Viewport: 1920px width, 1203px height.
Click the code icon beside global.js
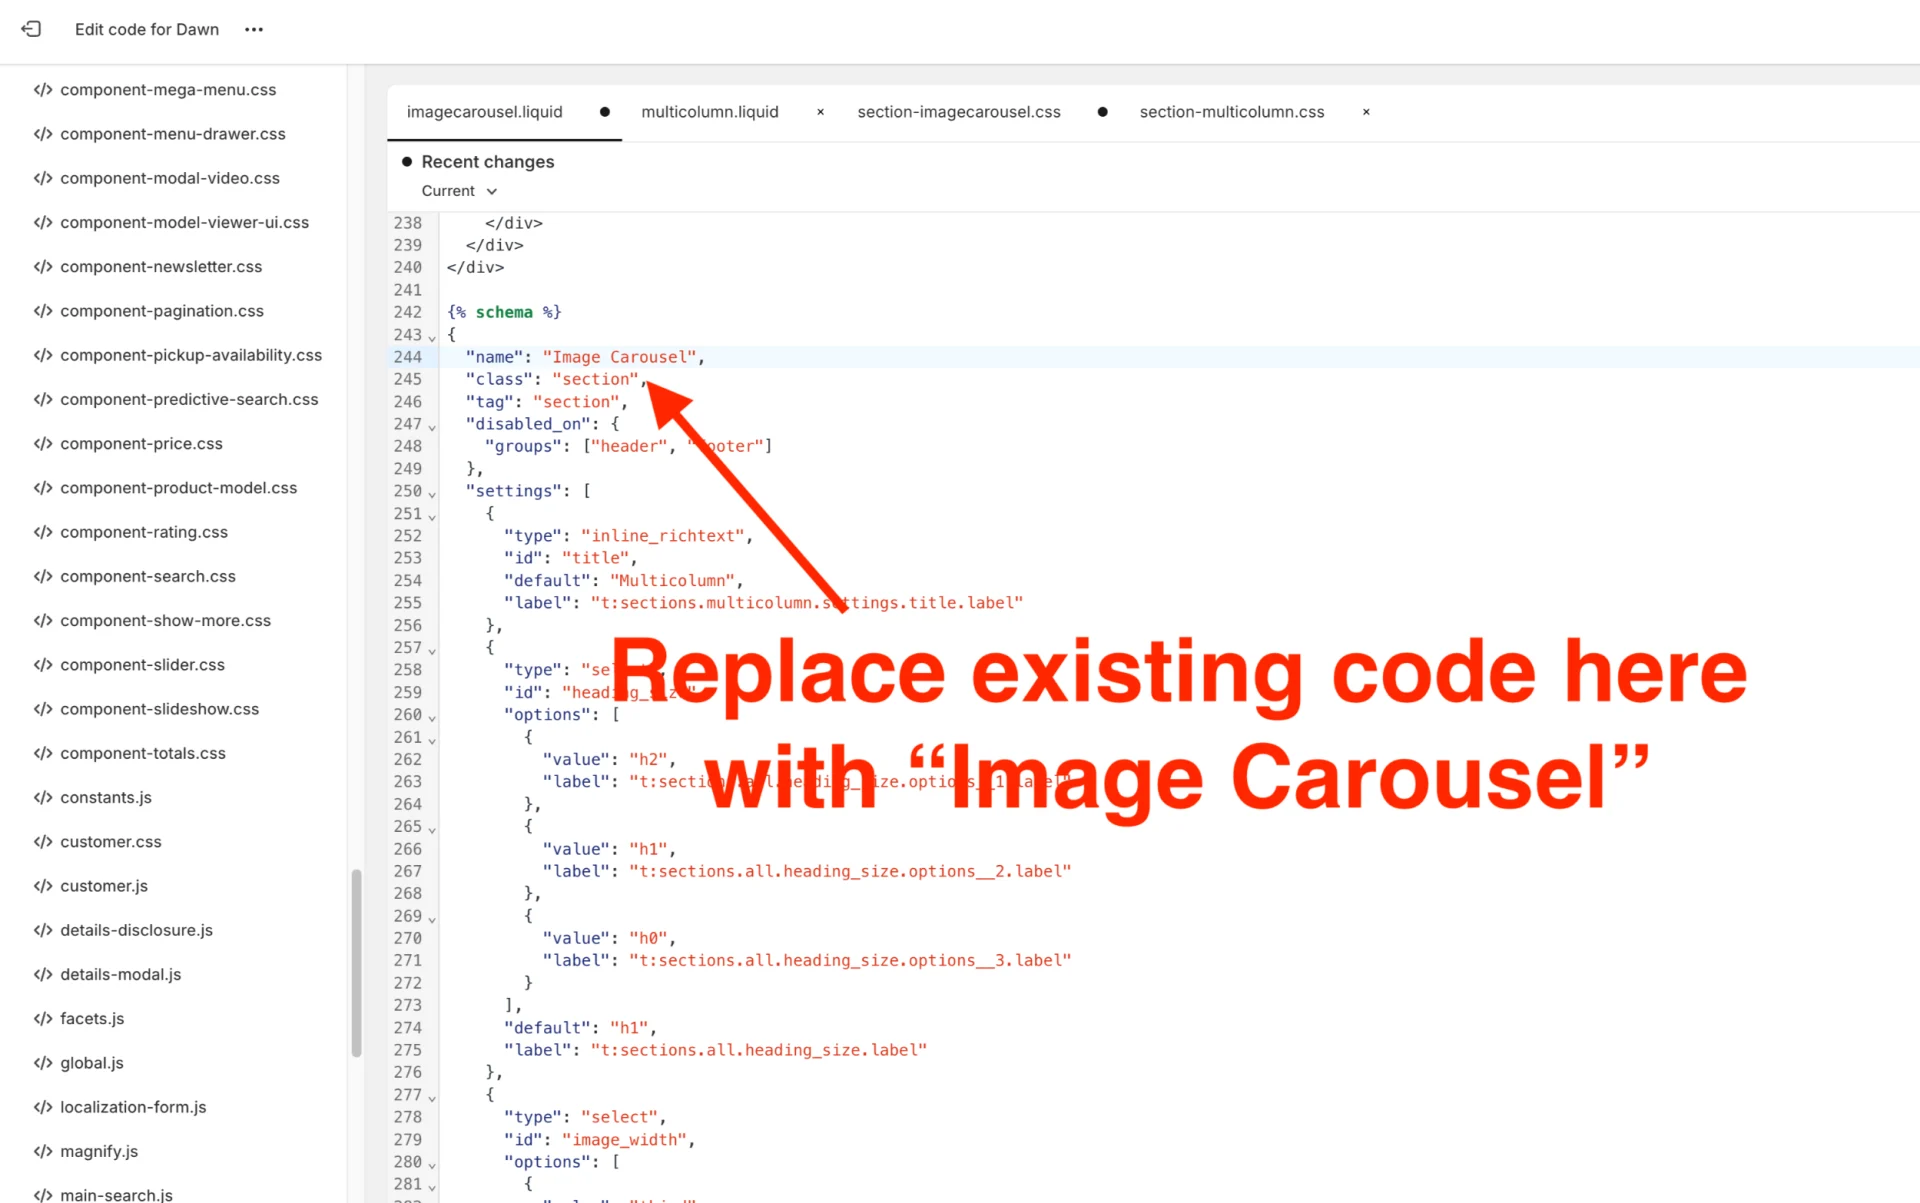(43, 1062)
